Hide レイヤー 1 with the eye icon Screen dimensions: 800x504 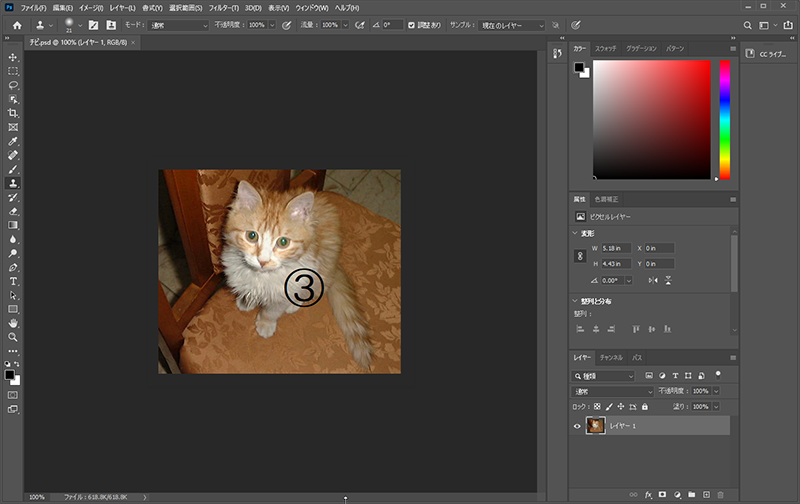click(x=577, y=426)
